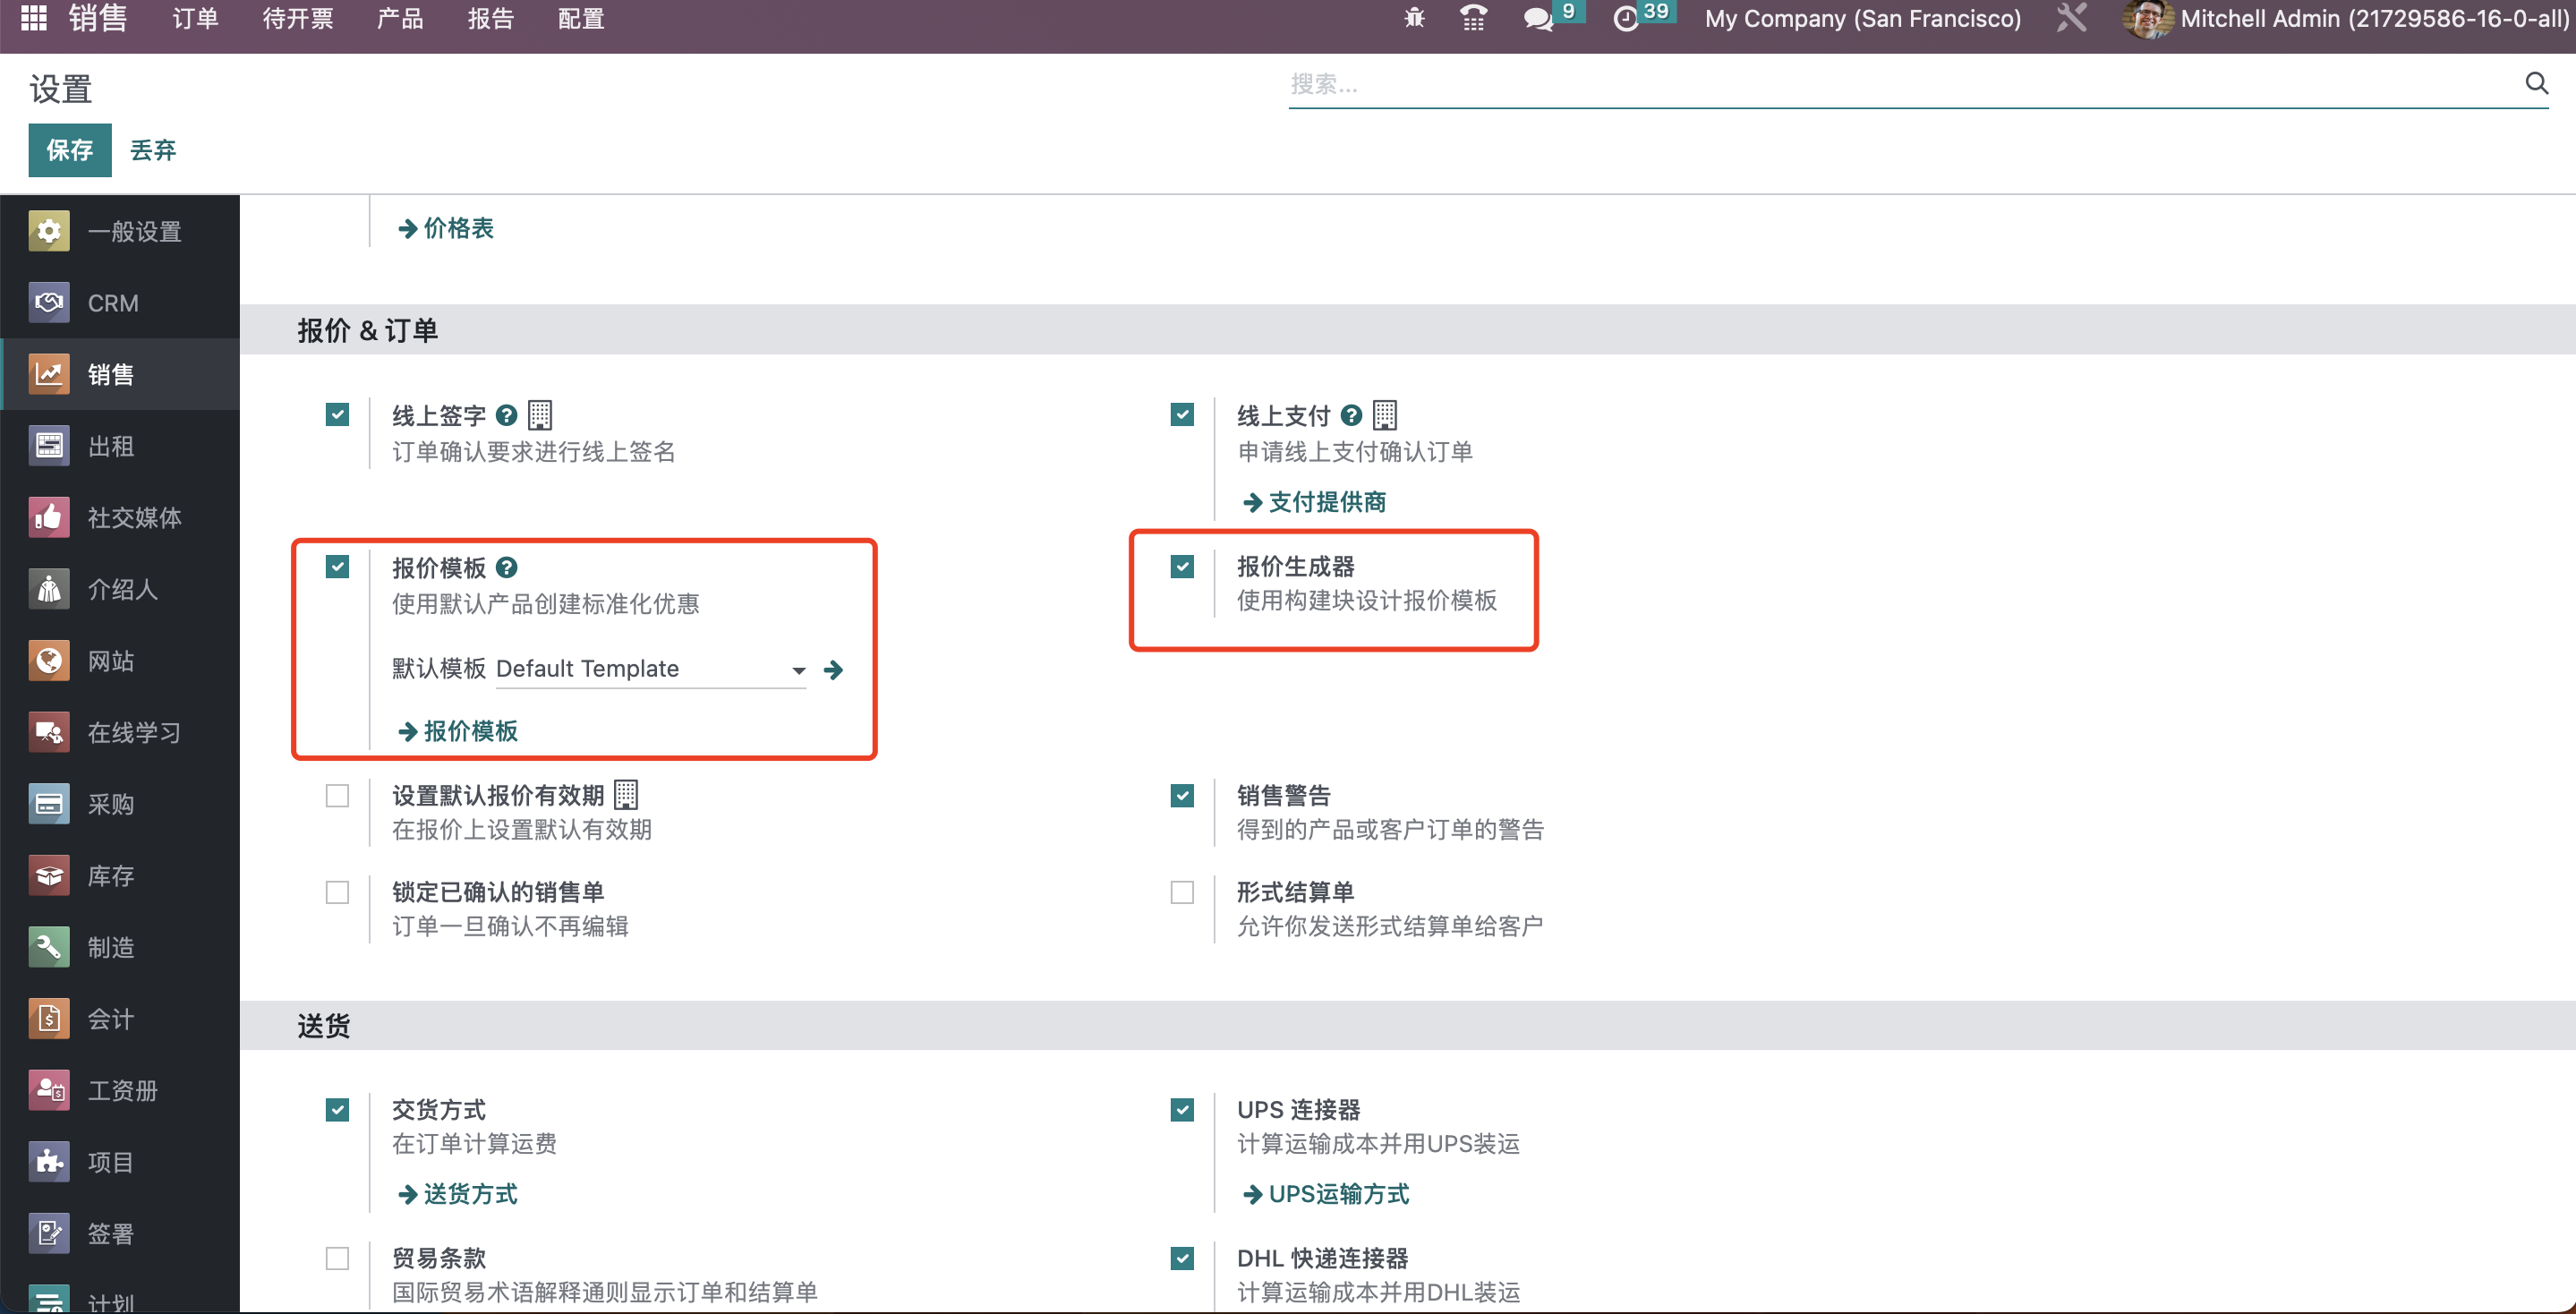Viewport: 2576px width, 1314px height.
Task: Select the 签署 sign icon
Action: coord(49,1234)
